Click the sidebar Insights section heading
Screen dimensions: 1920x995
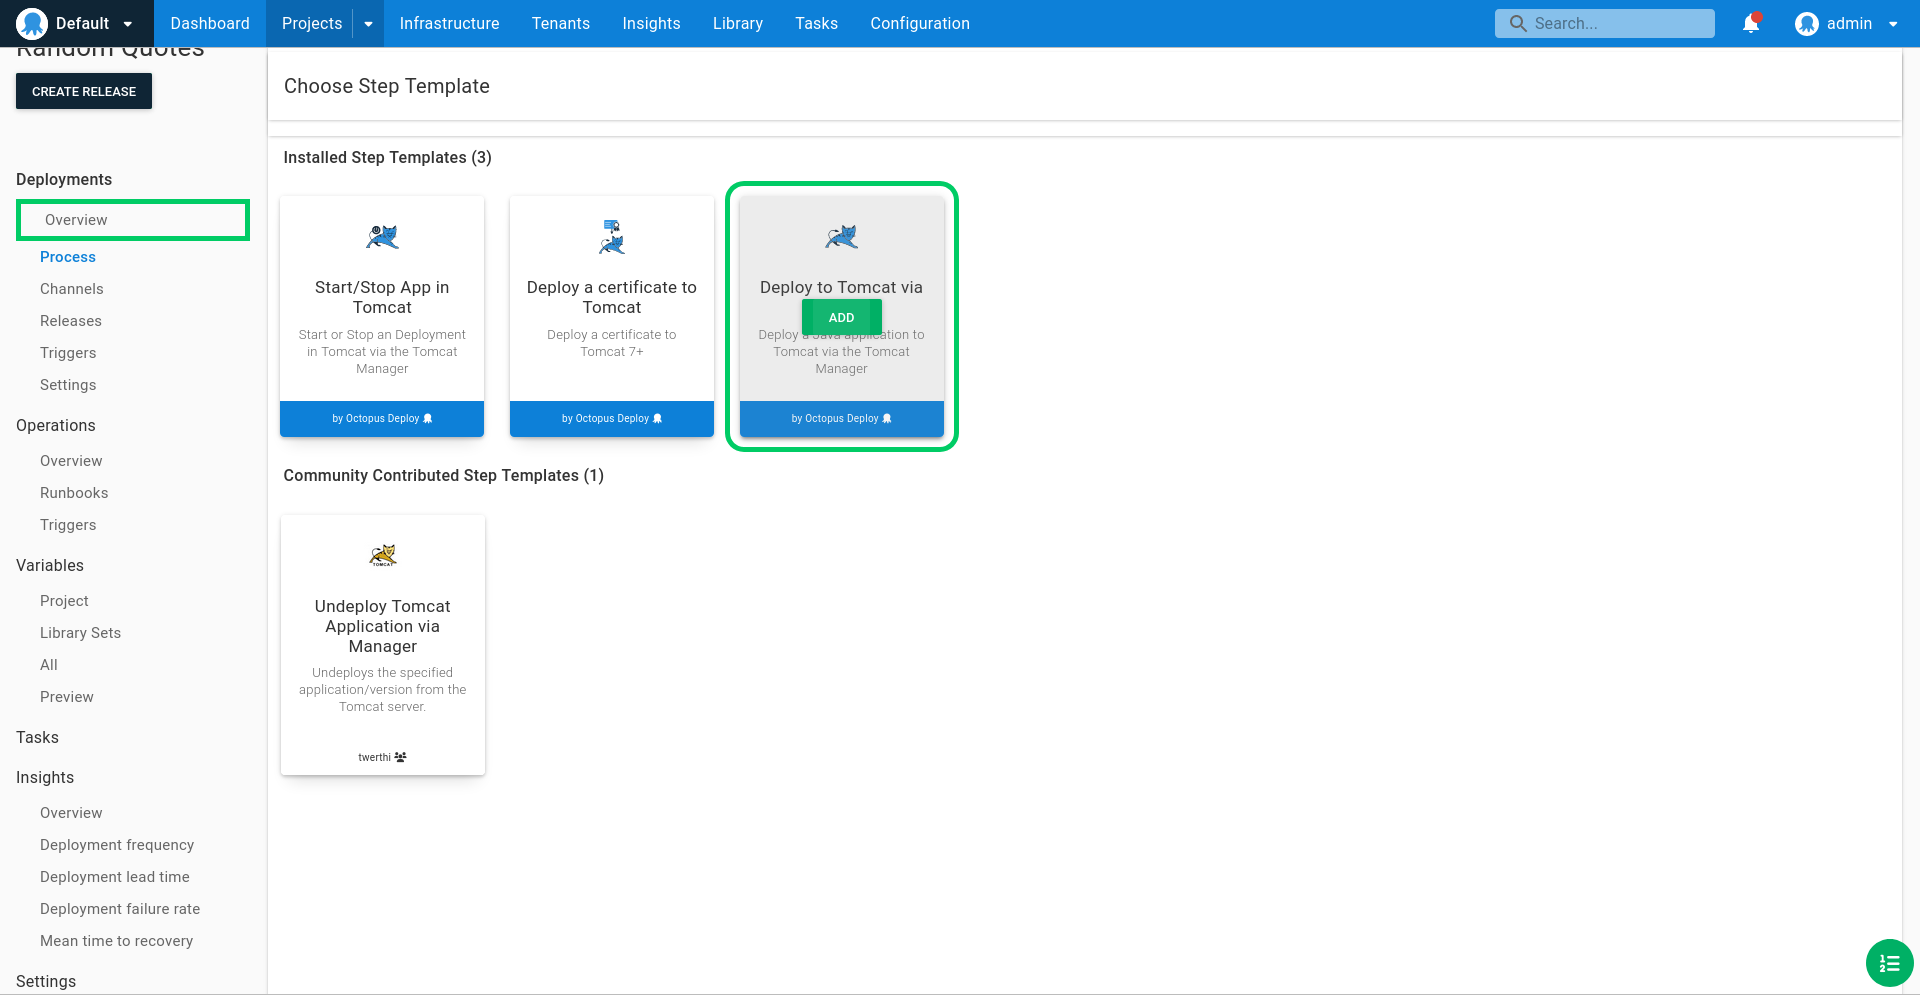click(45, 777)
